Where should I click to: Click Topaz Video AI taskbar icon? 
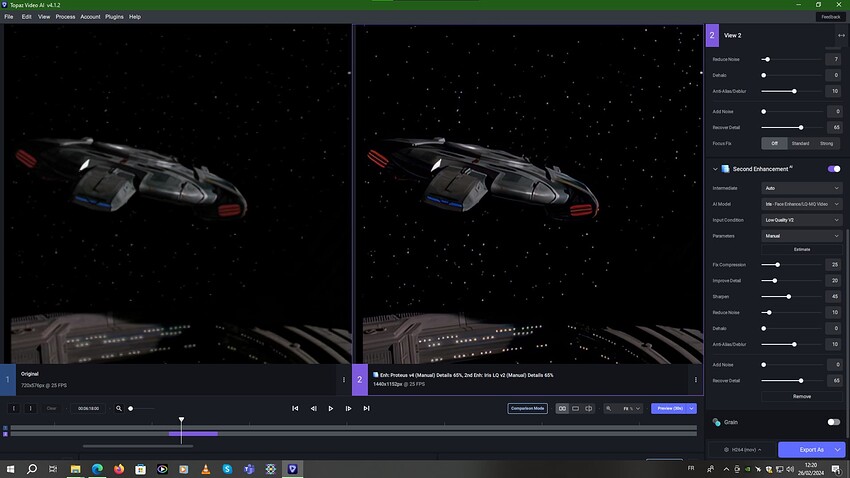tap(292, 469)
